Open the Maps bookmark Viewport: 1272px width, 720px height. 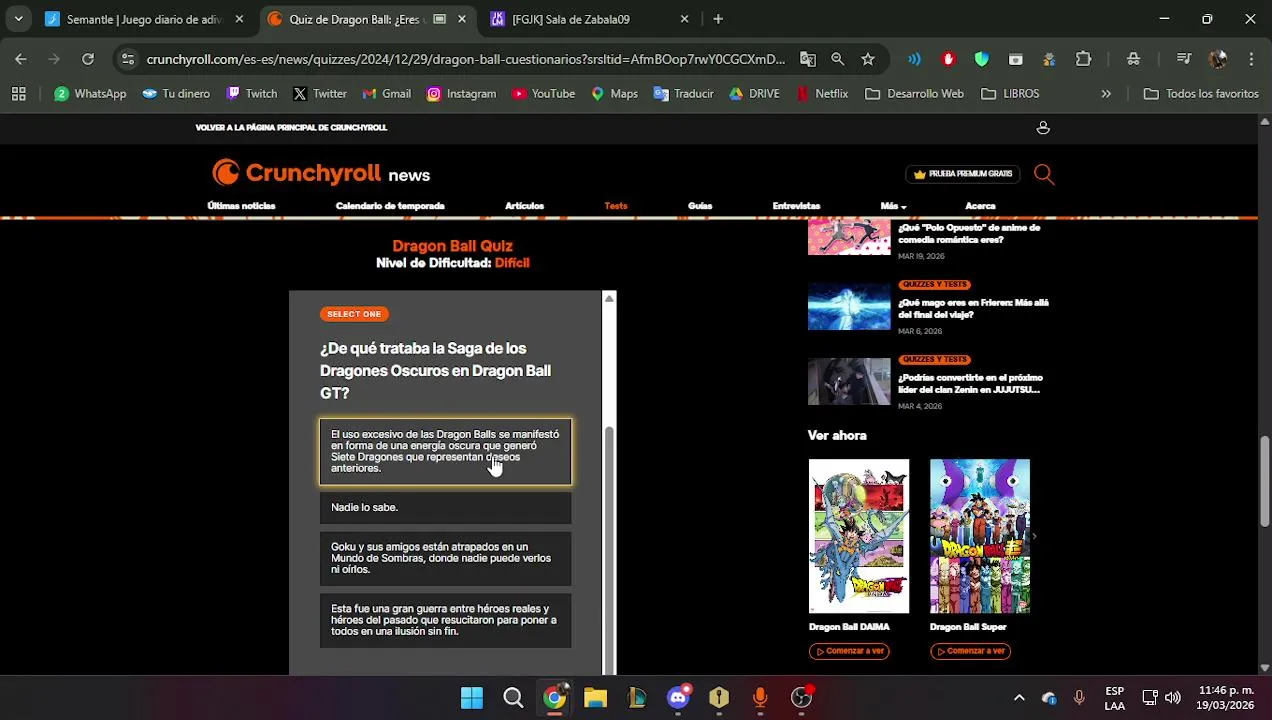point(614,93)
